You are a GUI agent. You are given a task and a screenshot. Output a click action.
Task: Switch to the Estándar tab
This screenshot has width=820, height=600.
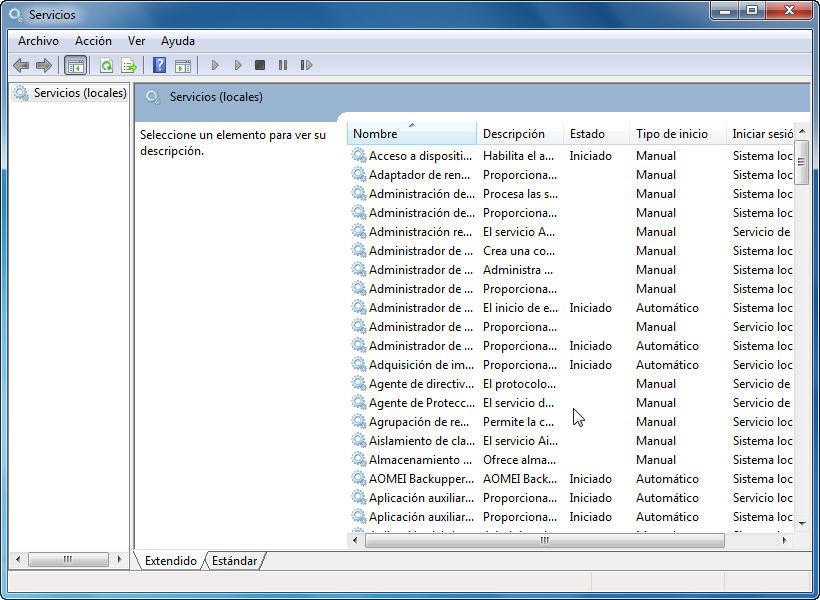tap(234, 561)
